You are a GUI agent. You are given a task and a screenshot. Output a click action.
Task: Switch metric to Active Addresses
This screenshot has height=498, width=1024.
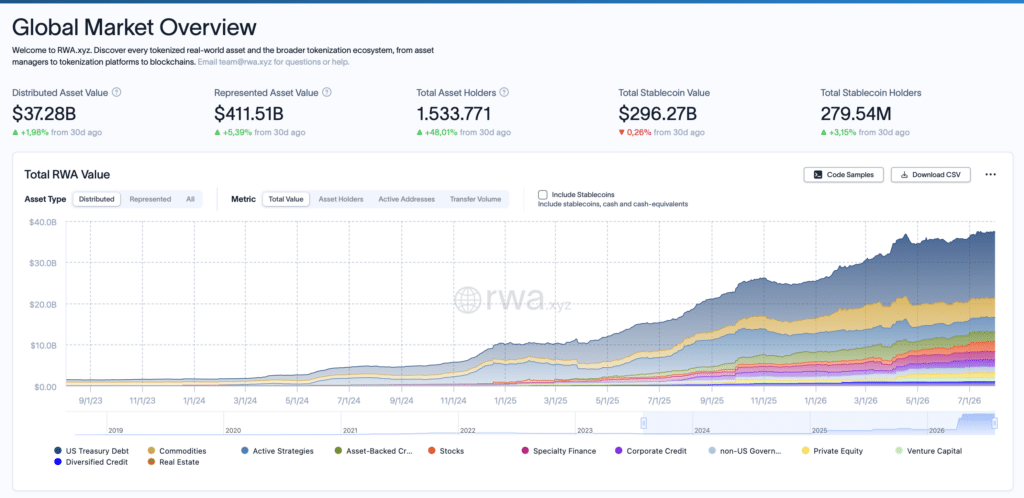406,199
